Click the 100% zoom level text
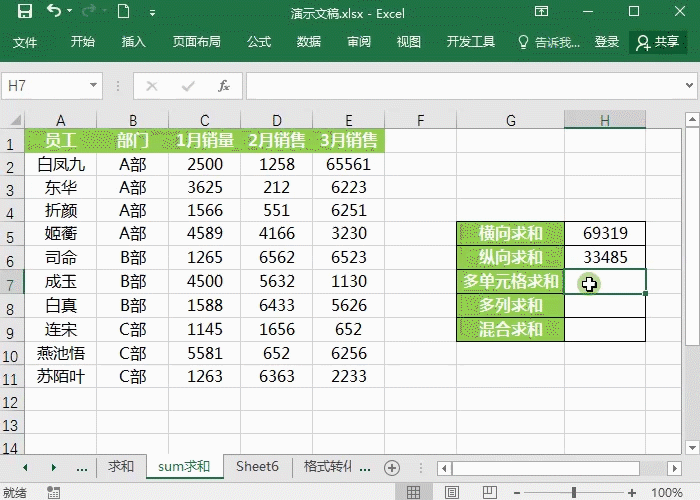 tap(667, 493)
